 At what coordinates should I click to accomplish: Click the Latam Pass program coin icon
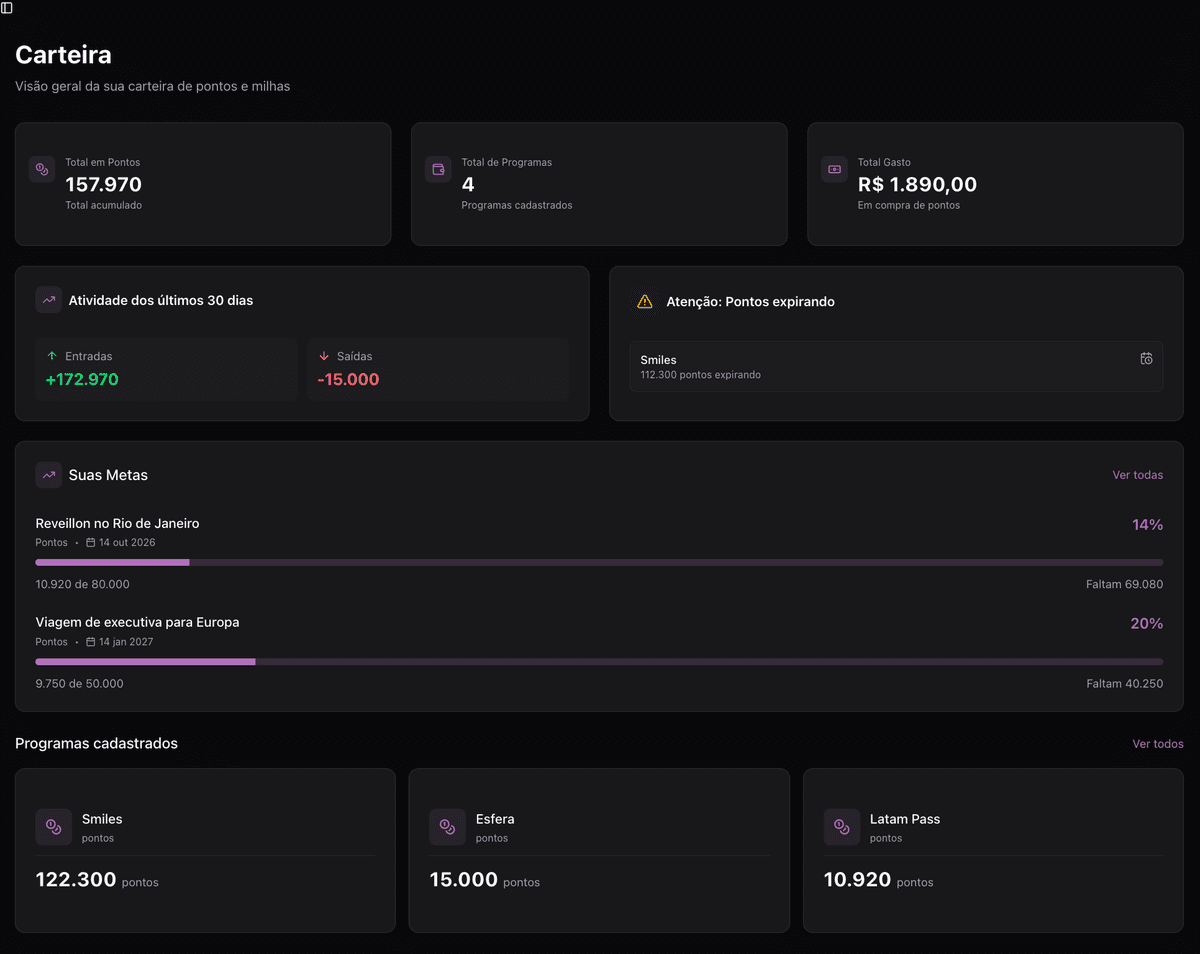[x=842, y=827]
